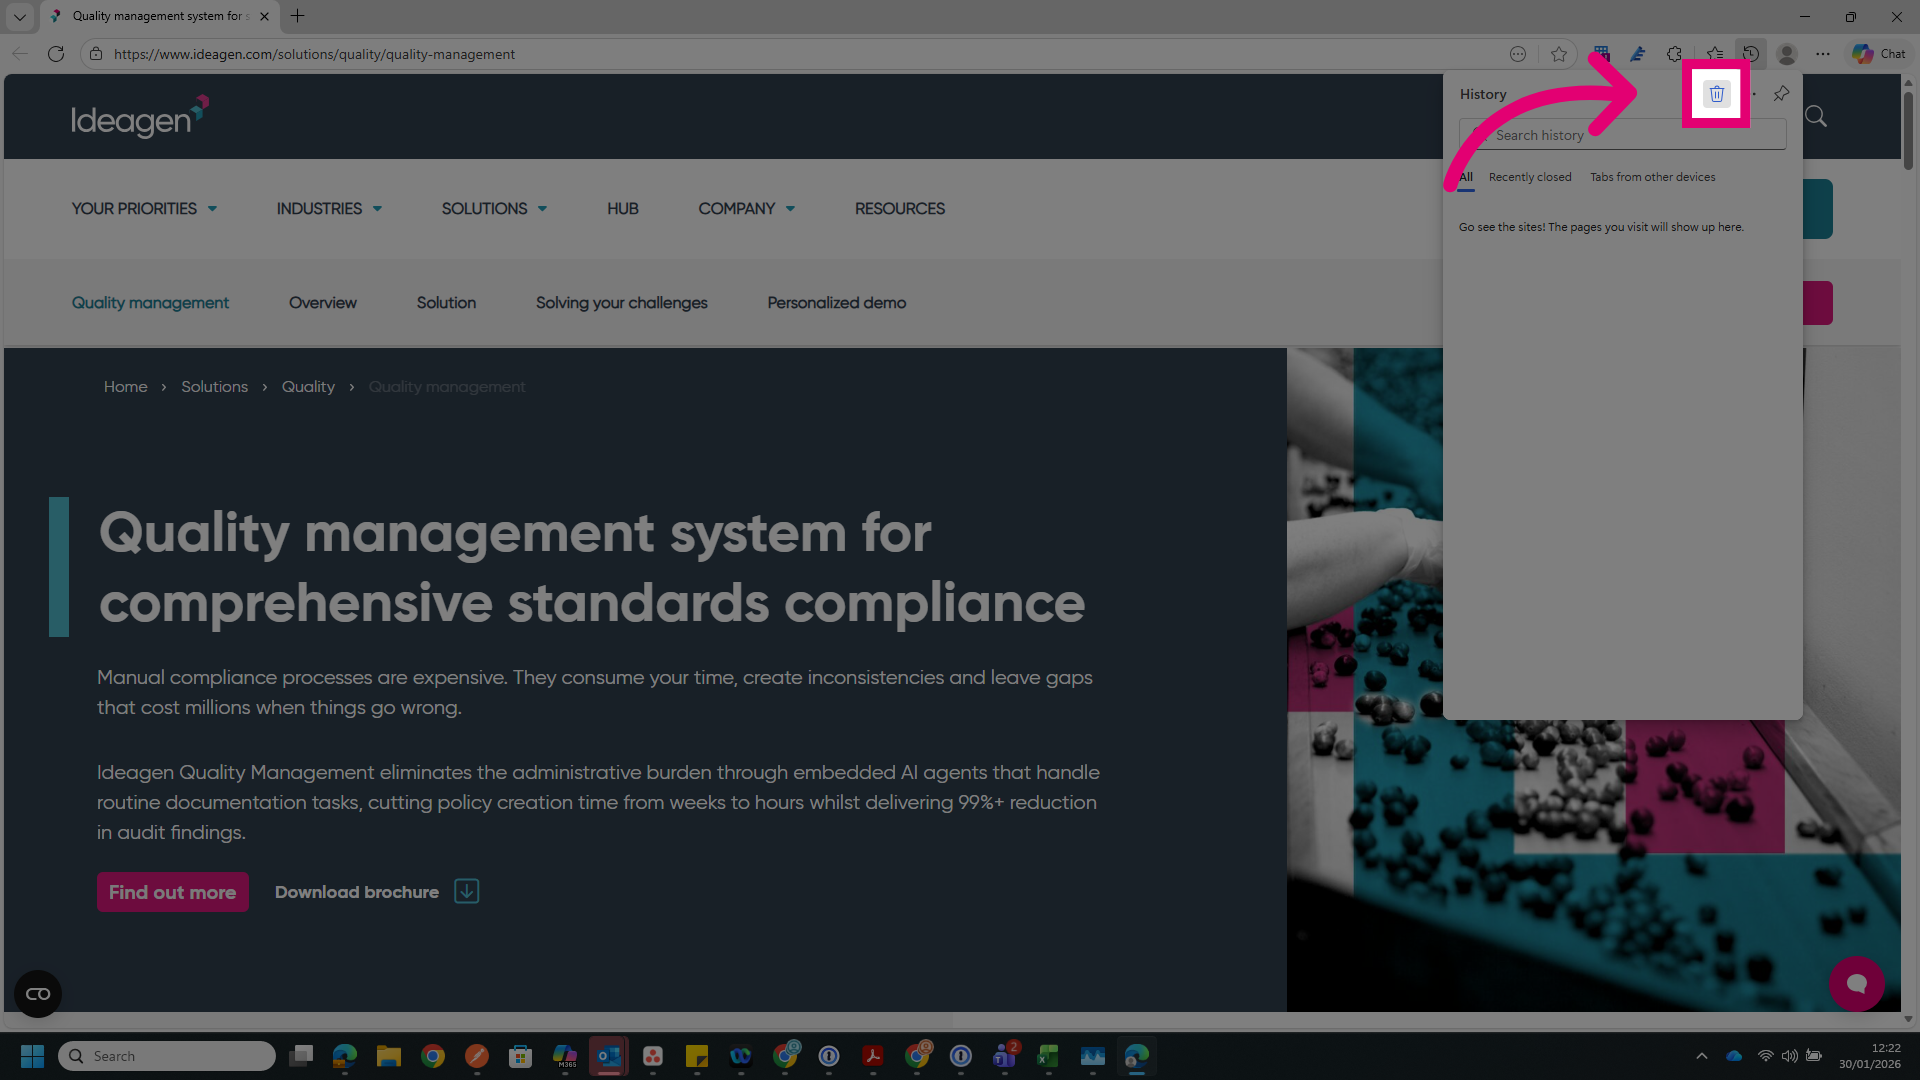This screenshot has height=1080, width=1920.
Task: Click the Quality management sub-nav link
Action: coord(150,302)
